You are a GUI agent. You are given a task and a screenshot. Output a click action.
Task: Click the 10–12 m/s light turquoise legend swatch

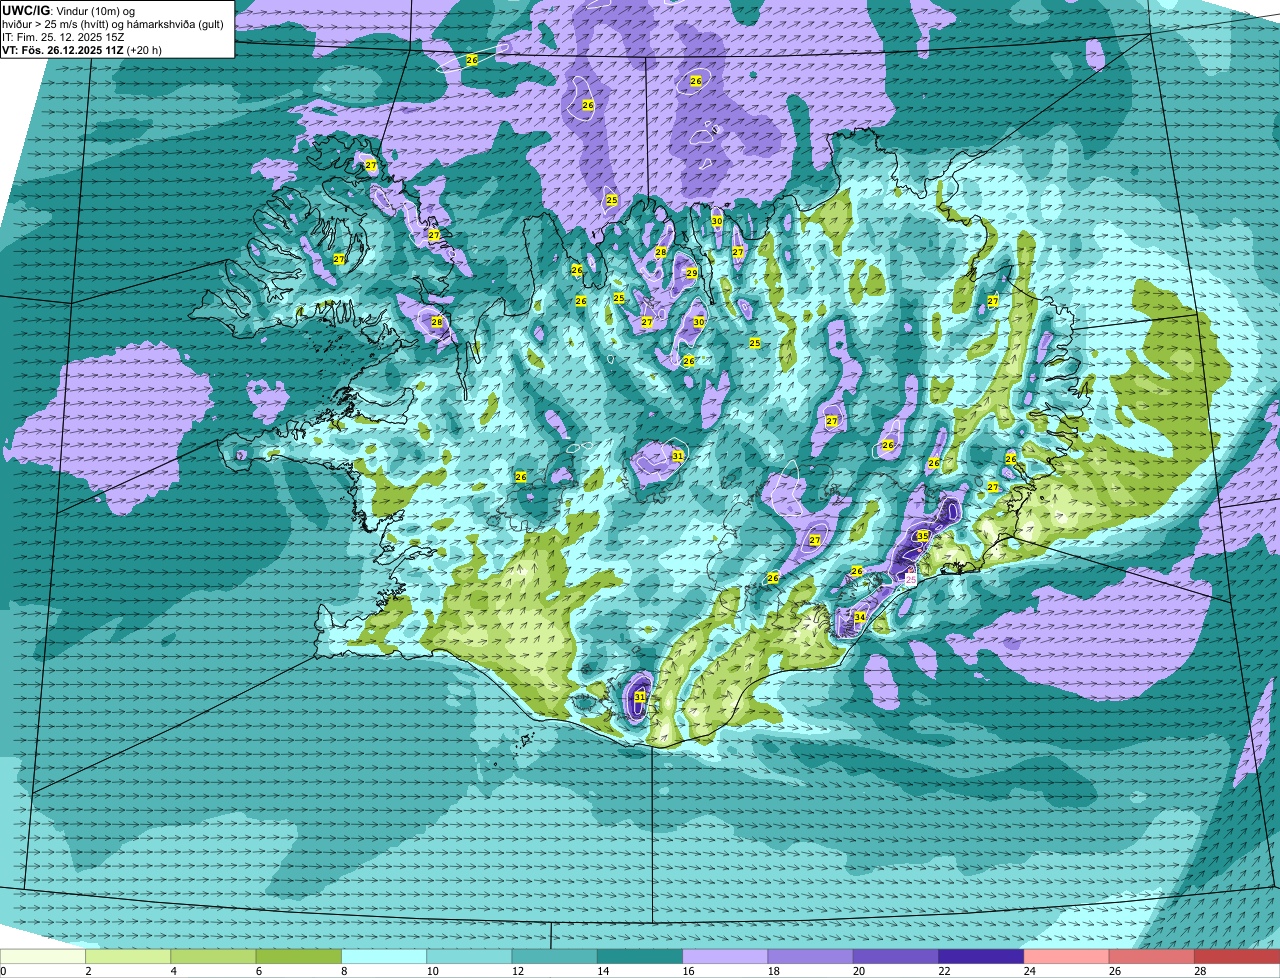tap(469, 957)
